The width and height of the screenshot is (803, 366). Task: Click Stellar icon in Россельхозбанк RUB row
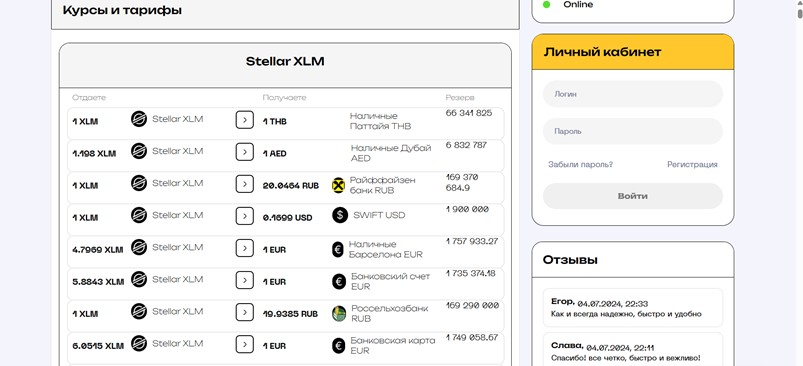pos(139,311)
